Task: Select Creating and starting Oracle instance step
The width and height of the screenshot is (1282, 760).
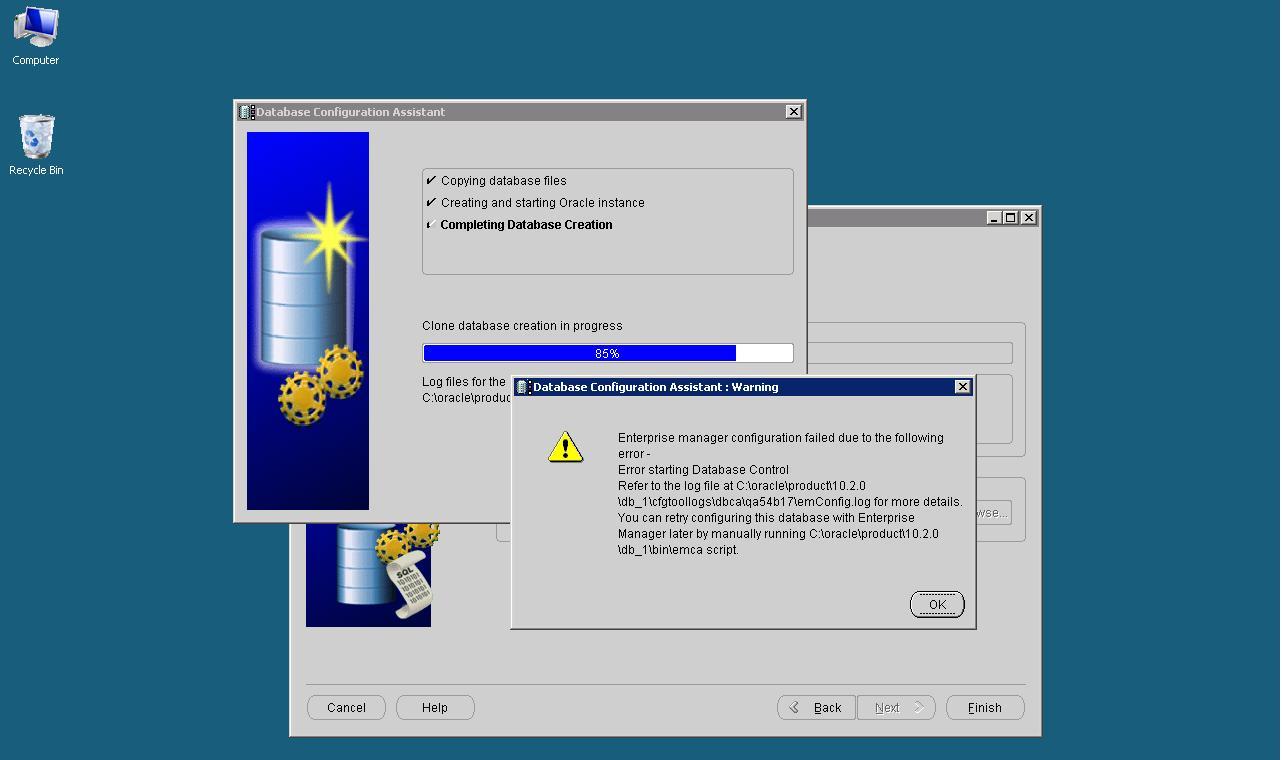Action: click(x=542, y=203)
